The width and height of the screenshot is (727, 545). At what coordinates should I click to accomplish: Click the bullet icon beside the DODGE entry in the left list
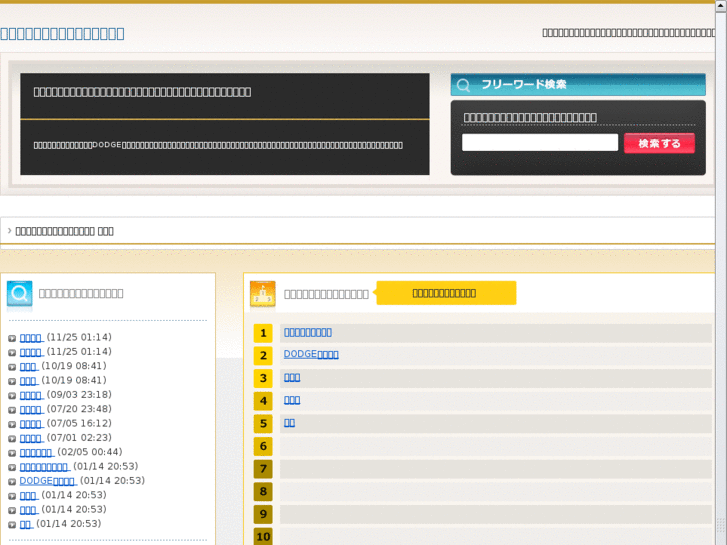pos(12,482)
